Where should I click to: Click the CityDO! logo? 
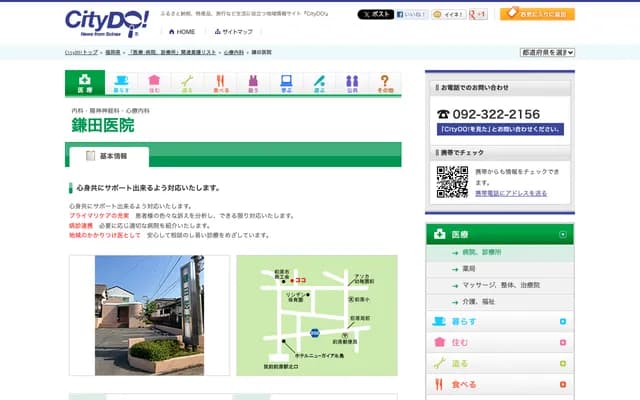(x=107, y=24)
